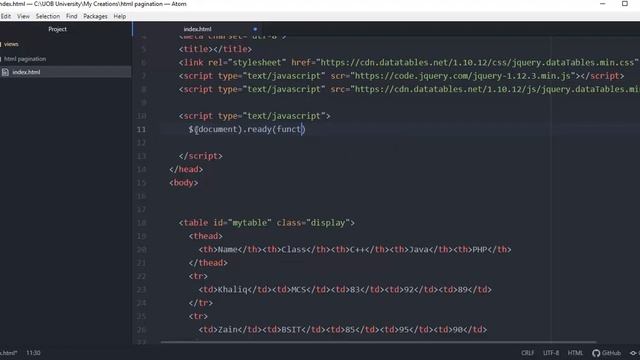The width and height of the screenshot is (640, 360).
Task: Click the table id "mytable" text
Action: (x=249, y=223)
